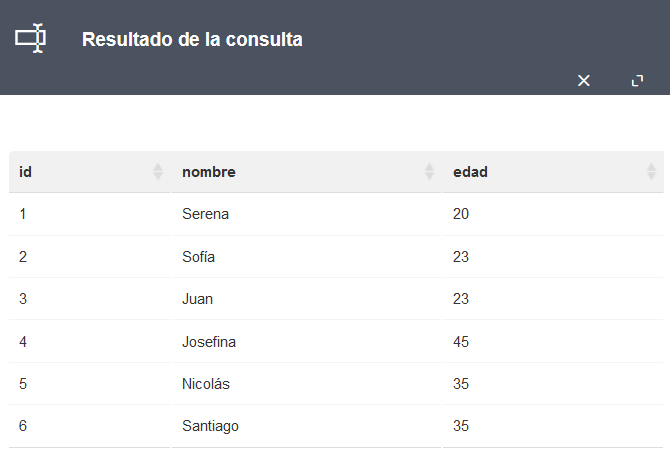Click the age 20 cell for Serena

pos(553,214)
